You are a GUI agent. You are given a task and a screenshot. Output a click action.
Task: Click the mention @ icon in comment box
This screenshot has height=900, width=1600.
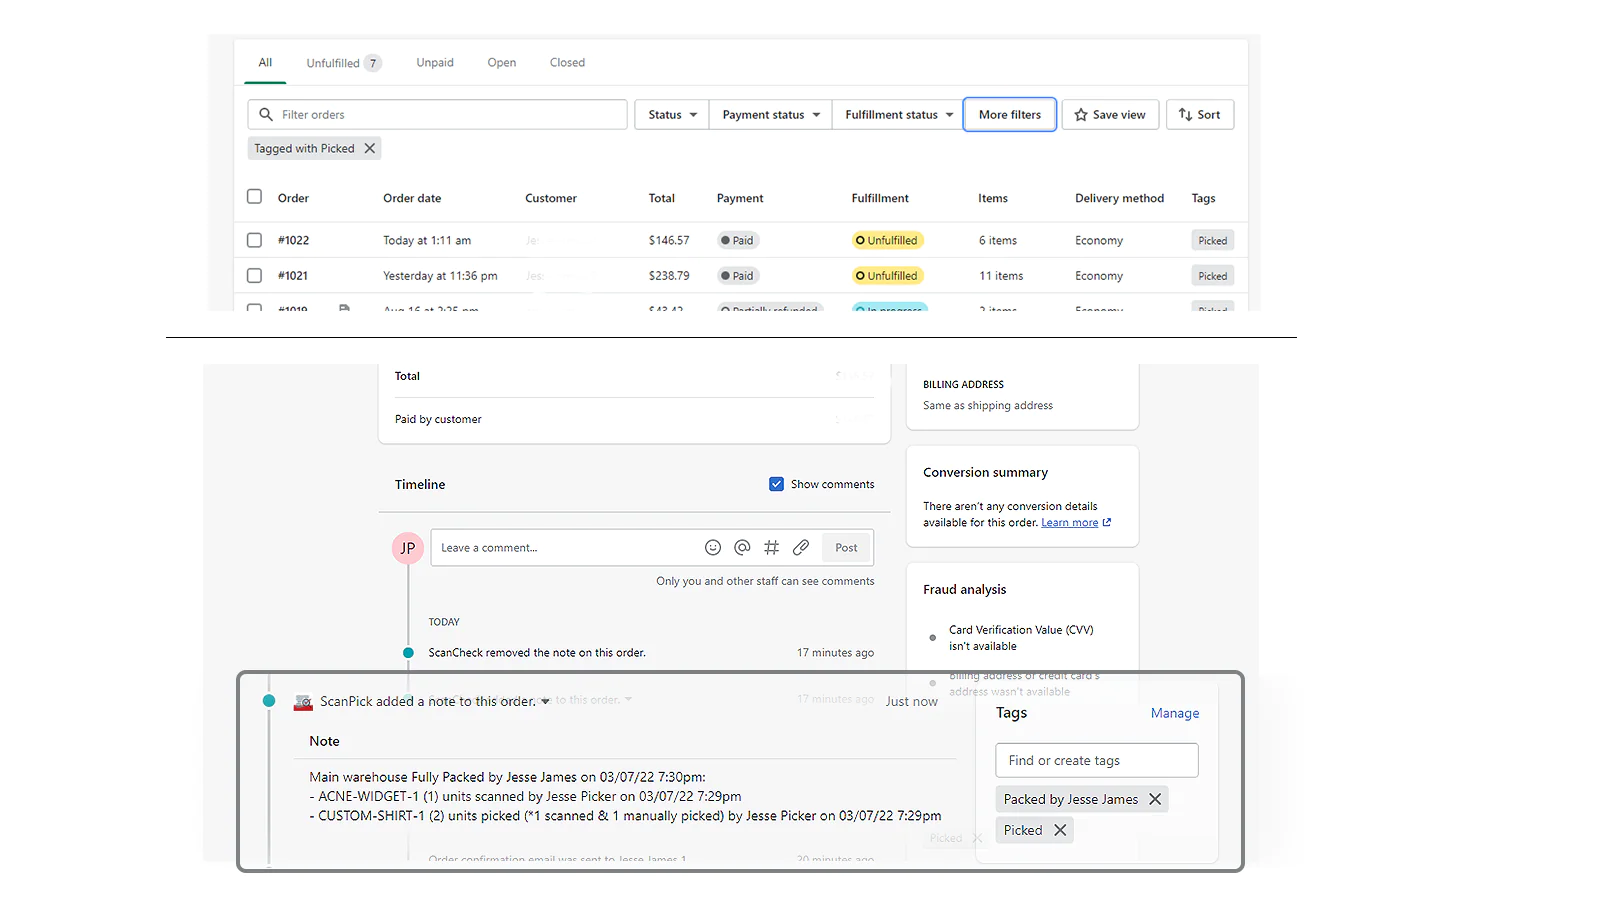742,548
